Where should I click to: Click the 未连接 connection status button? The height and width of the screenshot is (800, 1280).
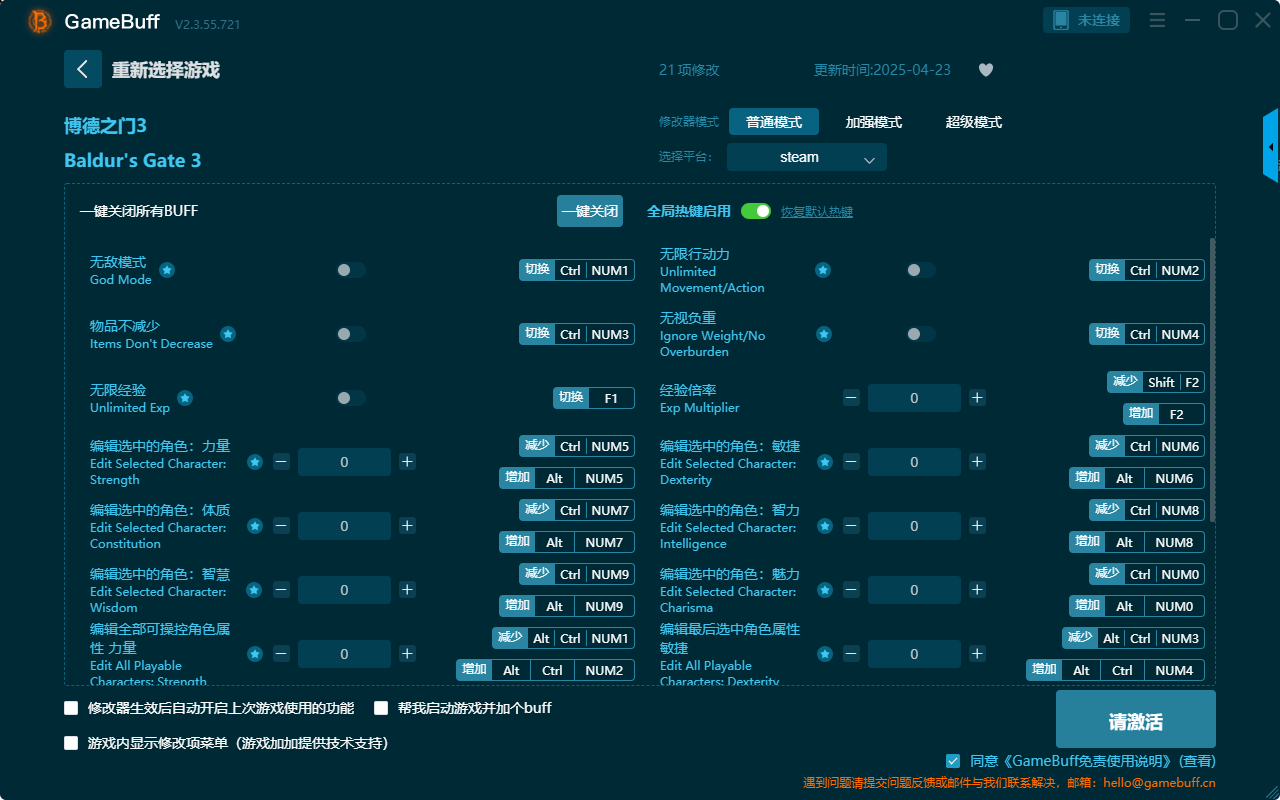pyautogui.click(x=1087, y=20)
